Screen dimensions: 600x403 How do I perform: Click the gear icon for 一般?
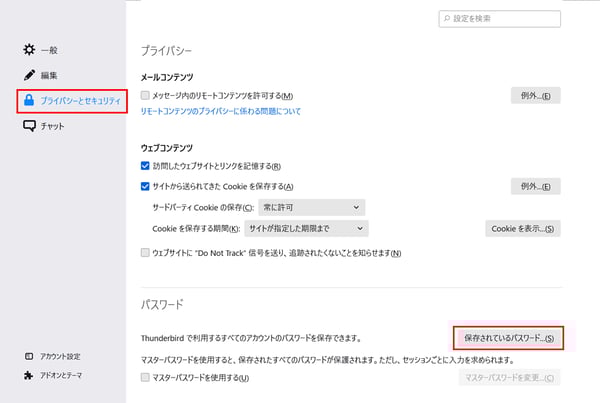click(29, 49)
